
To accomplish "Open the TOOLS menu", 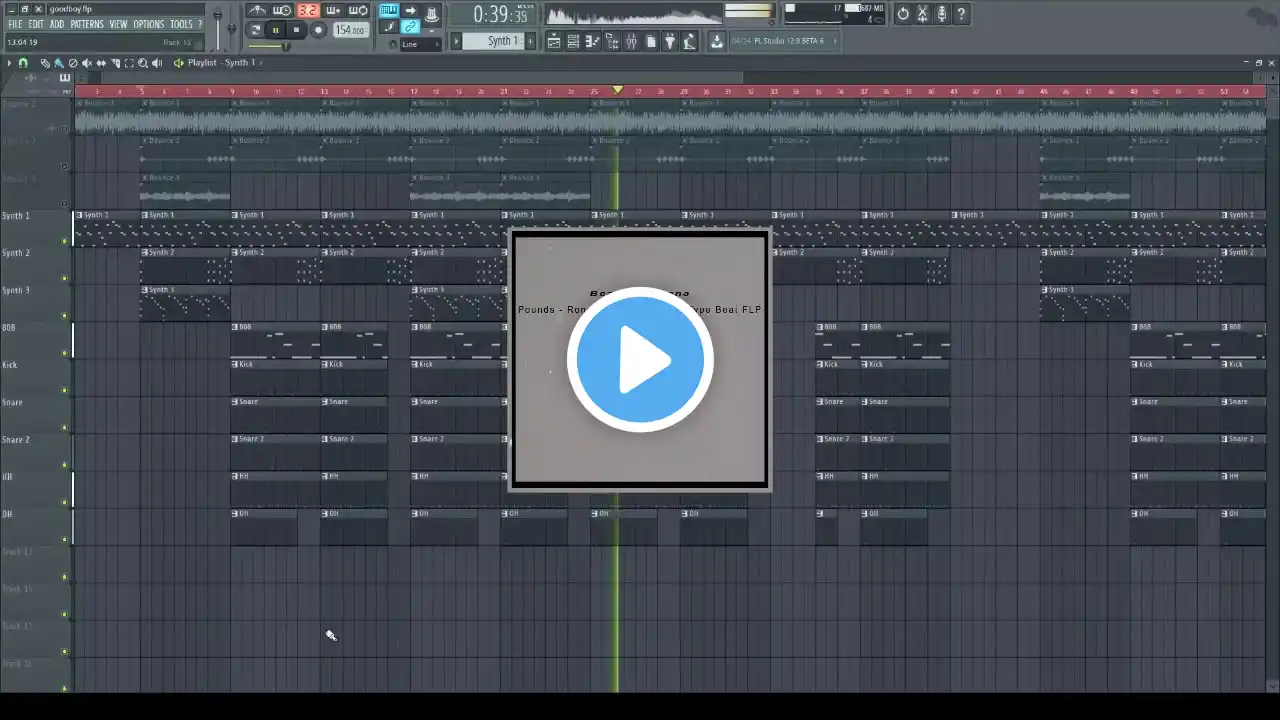I will click(181, 24).
